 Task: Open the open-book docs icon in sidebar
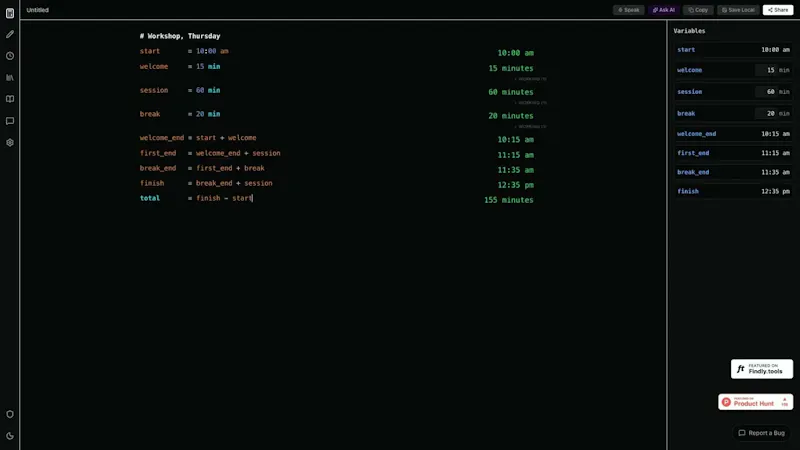point(10,99)
